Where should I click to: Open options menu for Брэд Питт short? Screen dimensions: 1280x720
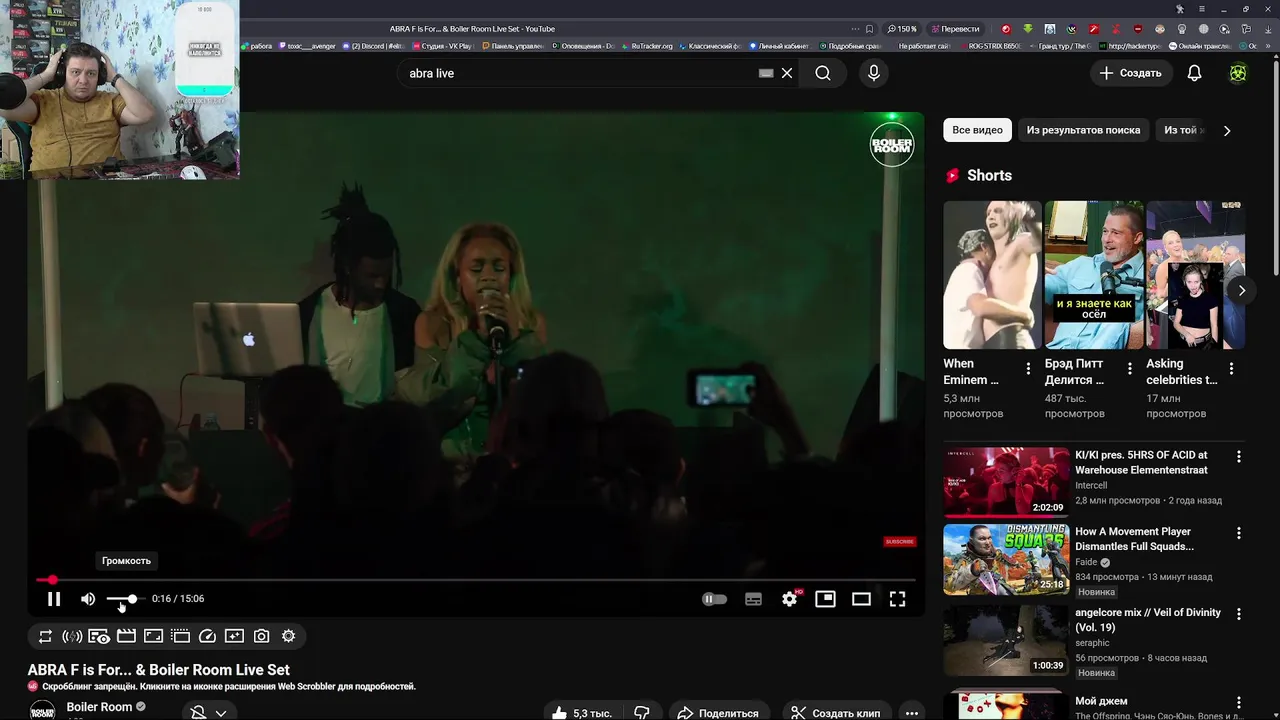click(1130, 369)
